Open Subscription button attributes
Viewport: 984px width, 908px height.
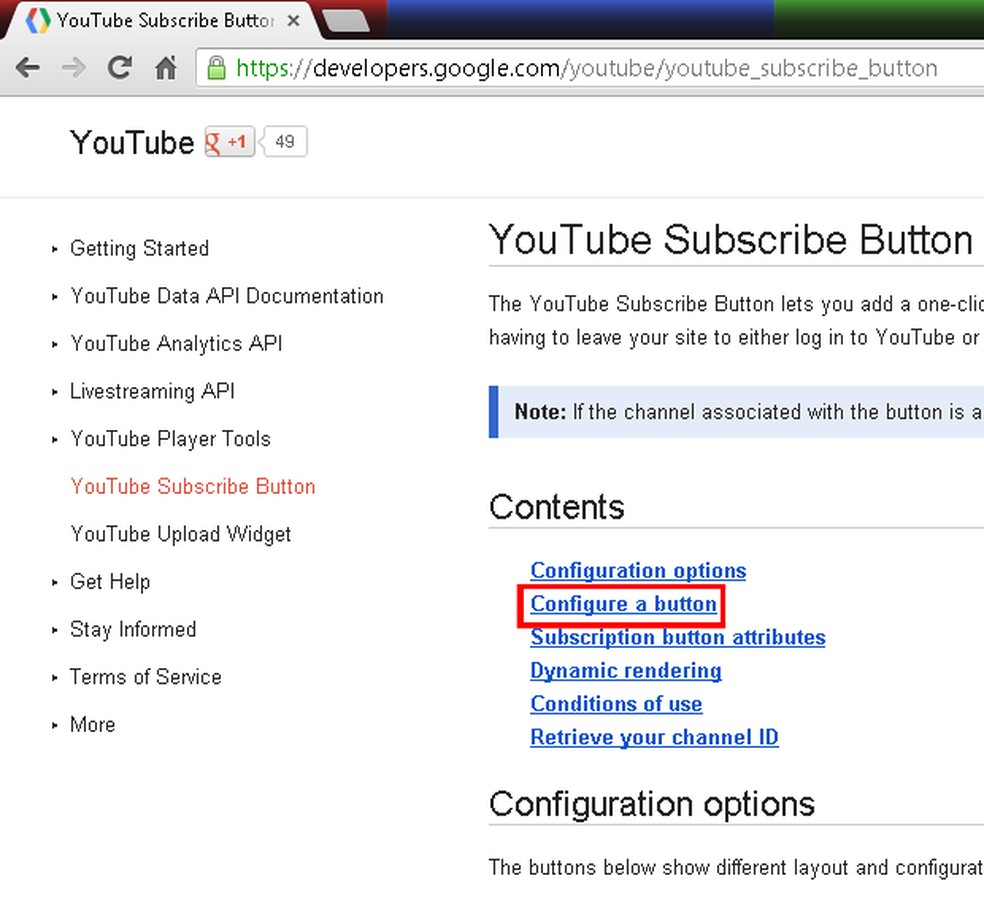click(x=677, y=637)
